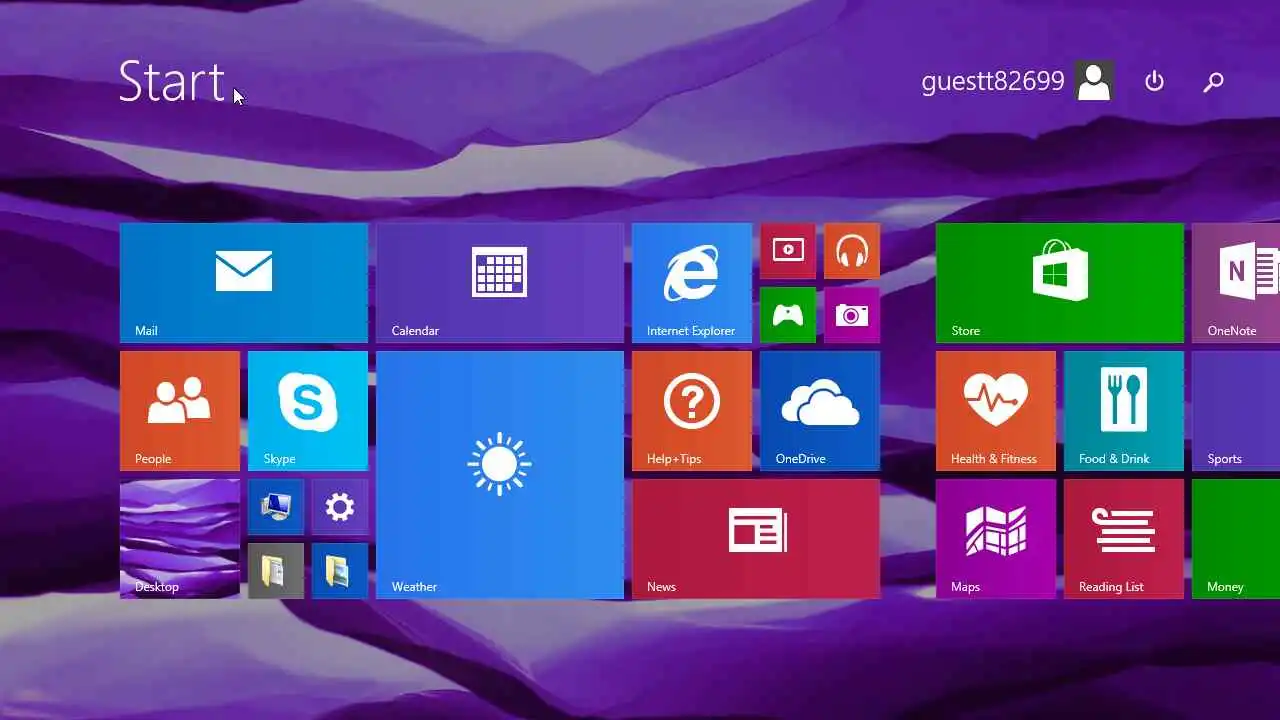Launch the People tile
The image size is (1280, 720).
pos(180,411)
